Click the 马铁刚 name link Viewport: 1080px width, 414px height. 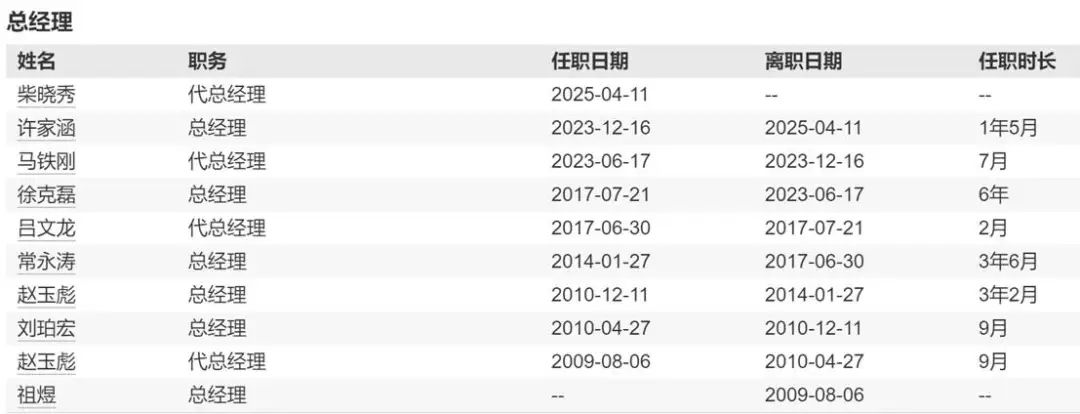click(46, 161)
